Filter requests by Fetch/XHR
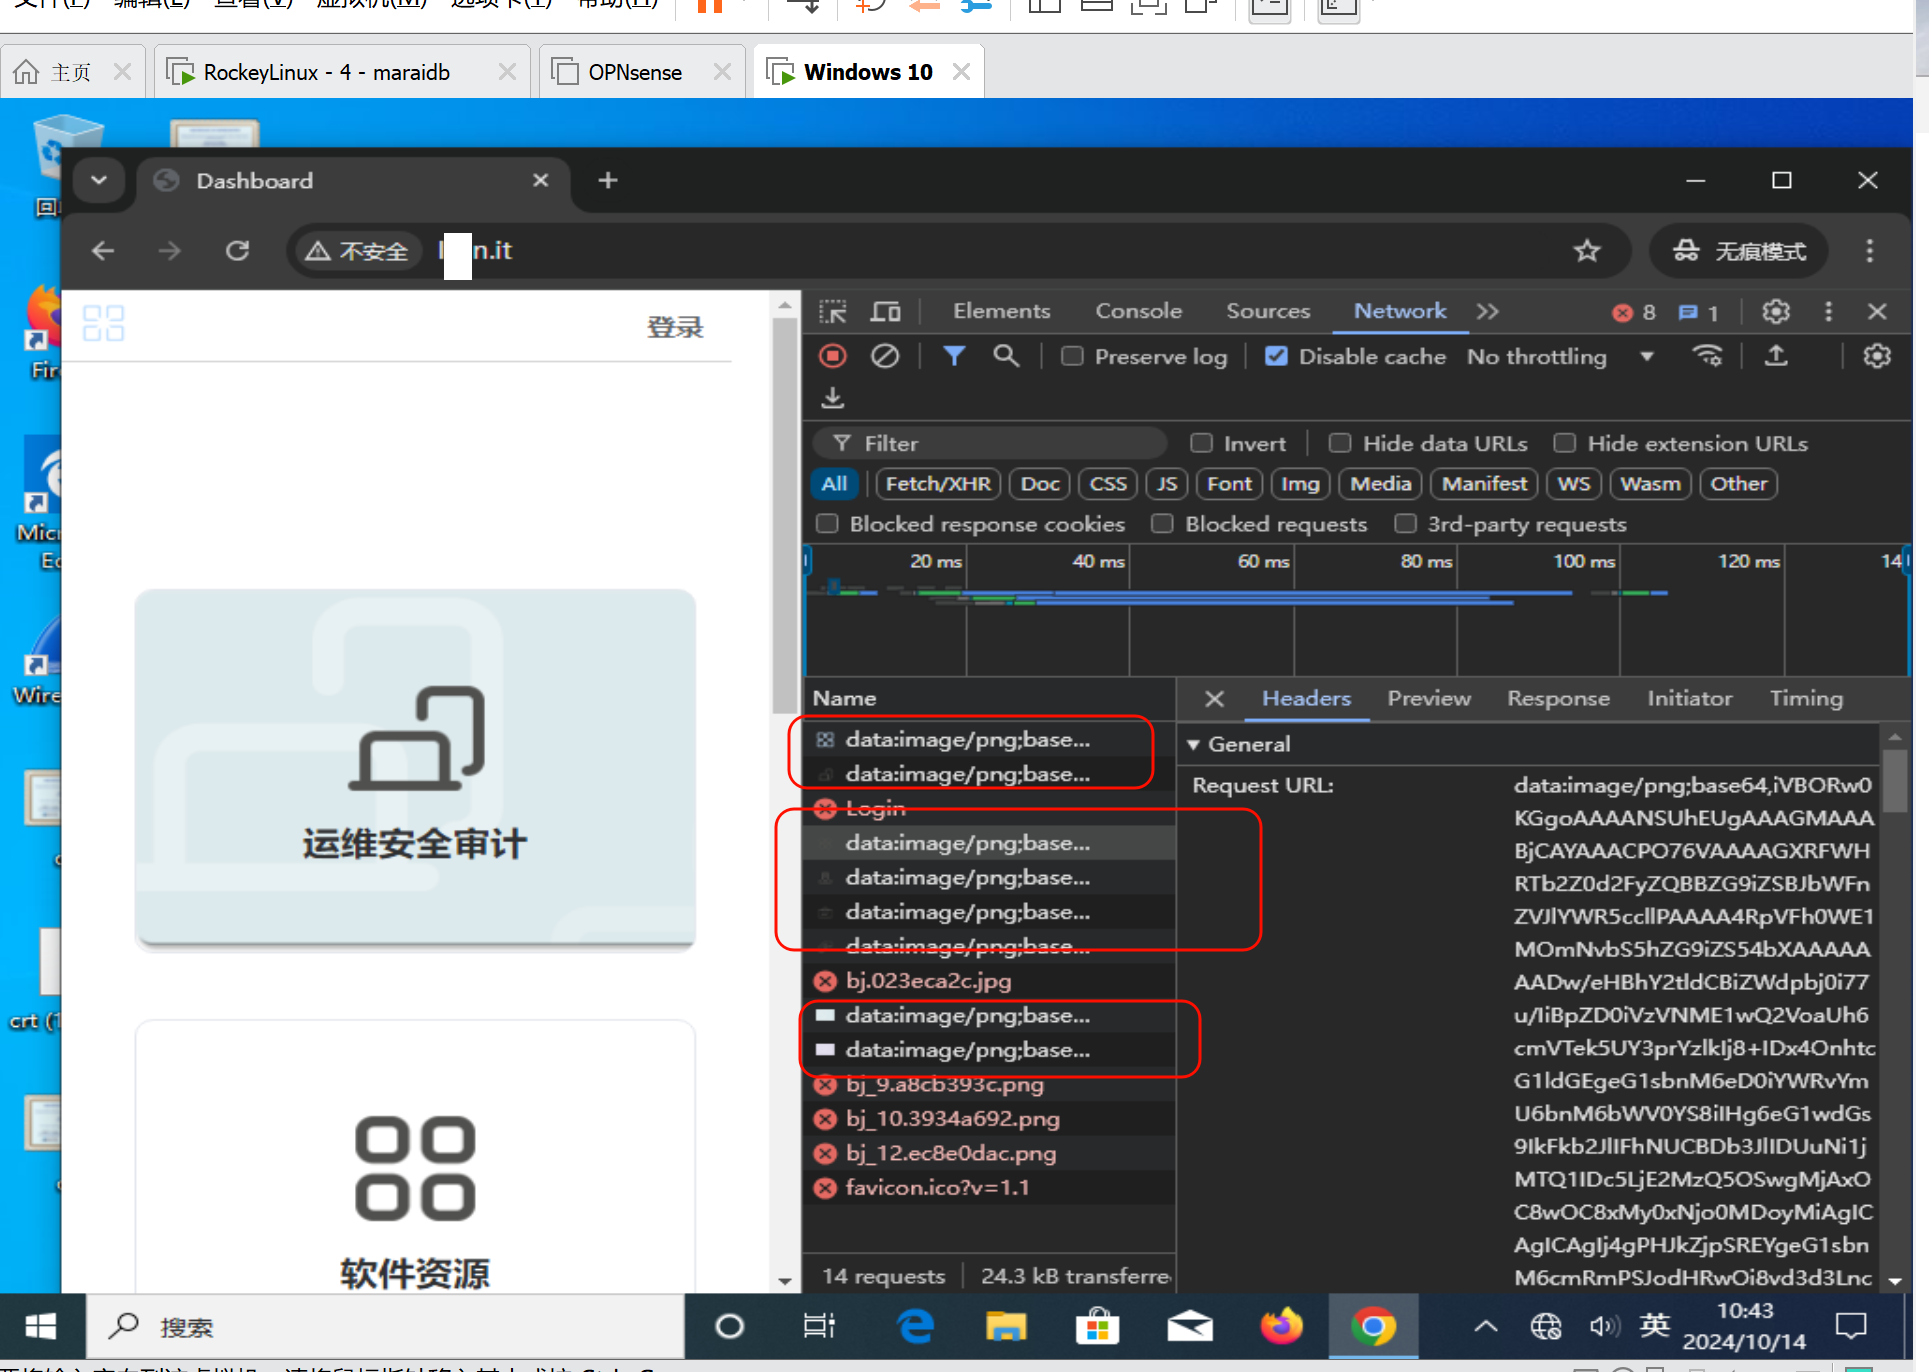This screenshot has width=1929, height=1372. (937, 484)
